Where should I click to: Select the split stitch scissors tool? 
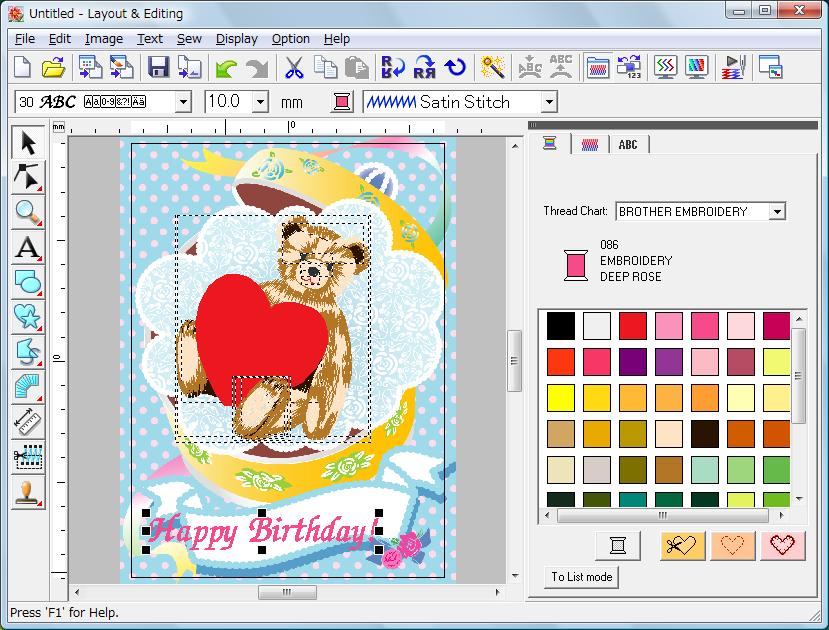pyautogui.click(x=28, y=457)
